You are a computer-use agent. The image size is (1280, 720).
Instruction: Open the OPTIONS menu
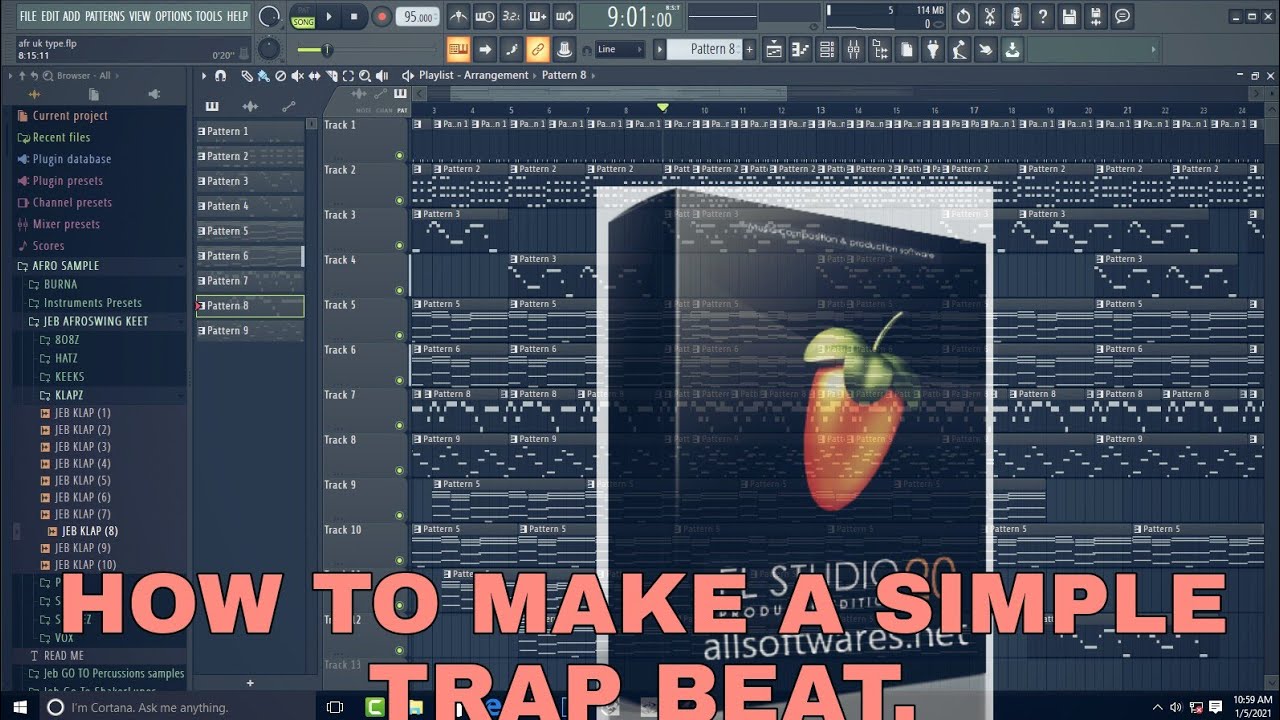tap(173, 16)
